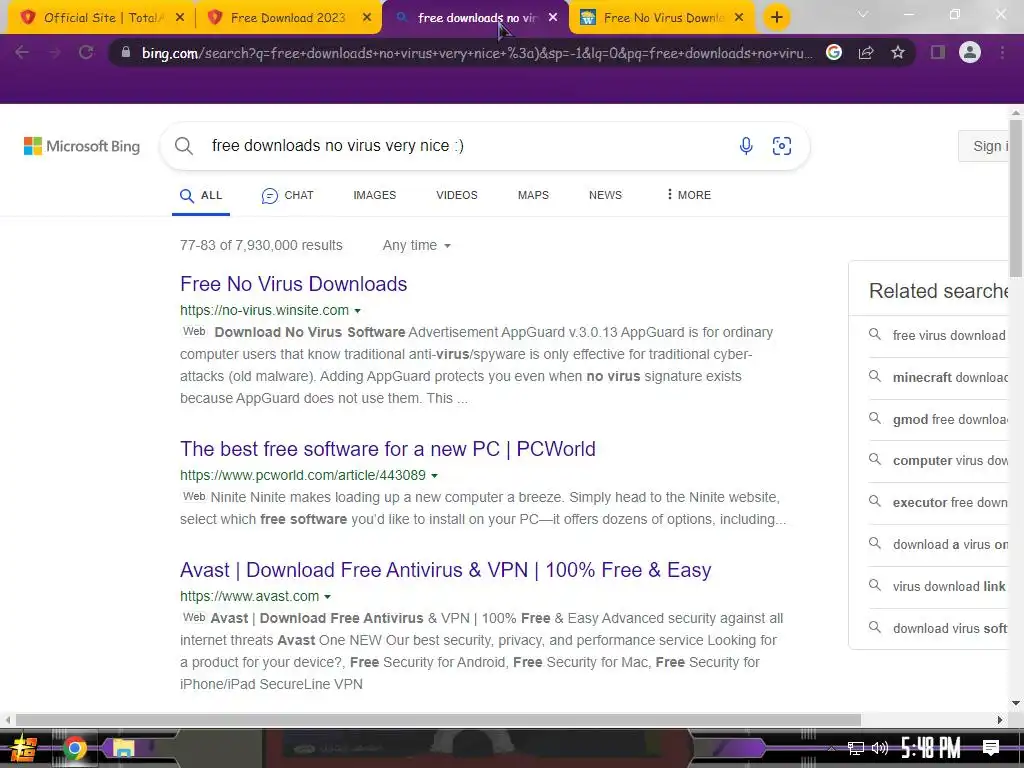Expand dropdown next to no-virus.winsite.com
This screenshot has height=768, width=1024.
coord(357,311)
